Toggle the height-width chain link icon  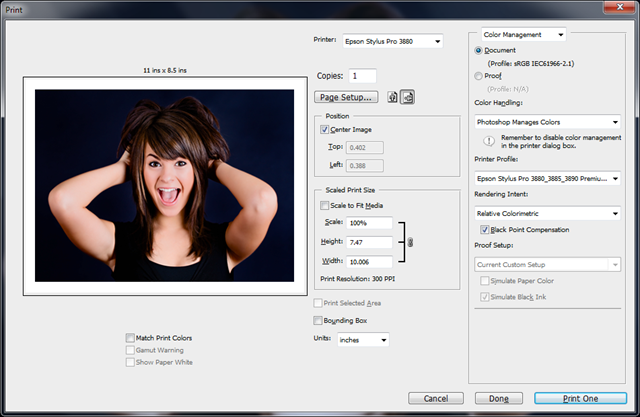tap(410, 242)
